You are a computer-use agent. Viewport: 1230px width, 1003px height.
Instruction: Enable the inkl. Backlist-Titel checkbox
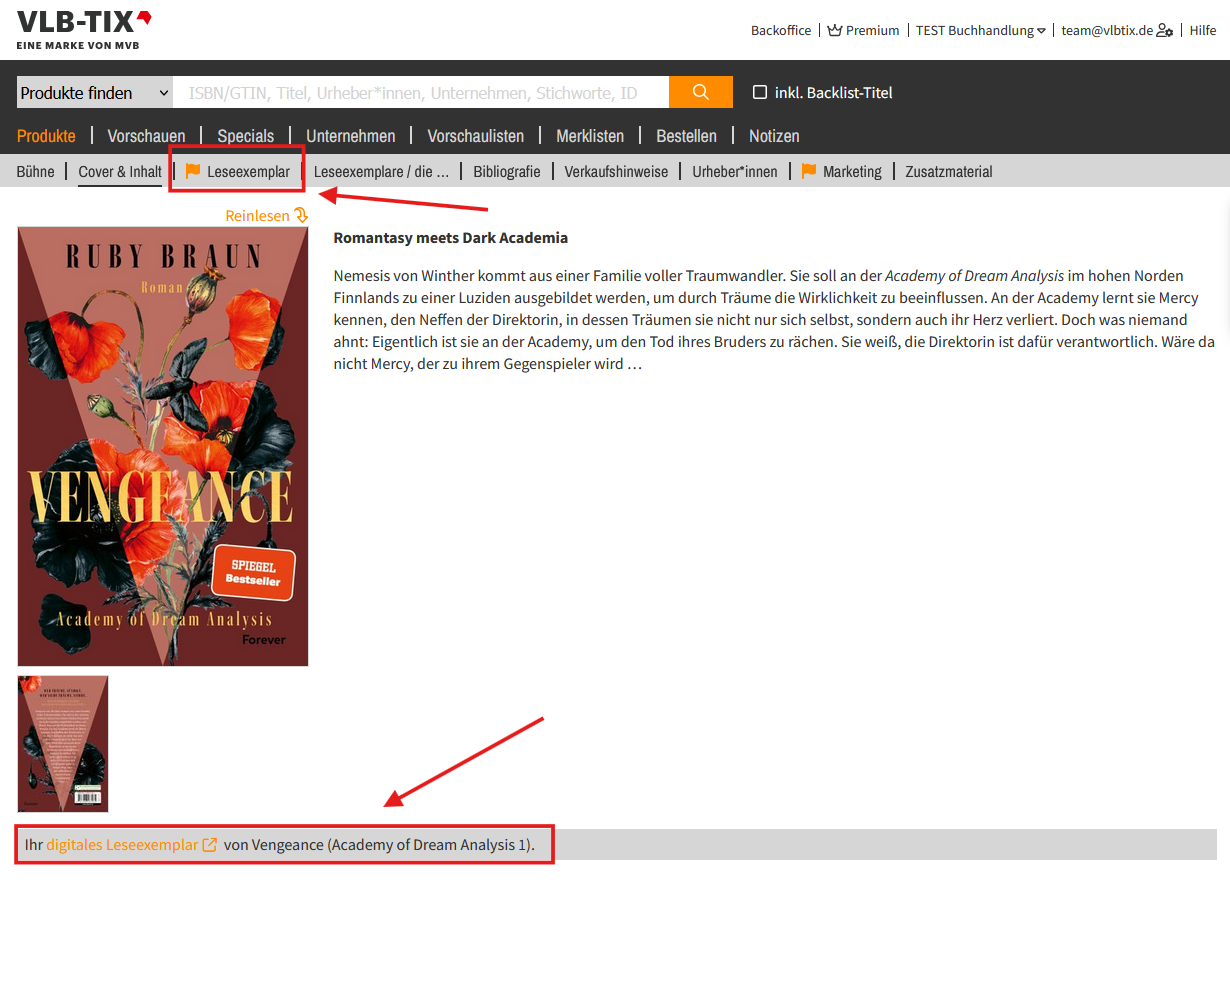coord(760,92)
